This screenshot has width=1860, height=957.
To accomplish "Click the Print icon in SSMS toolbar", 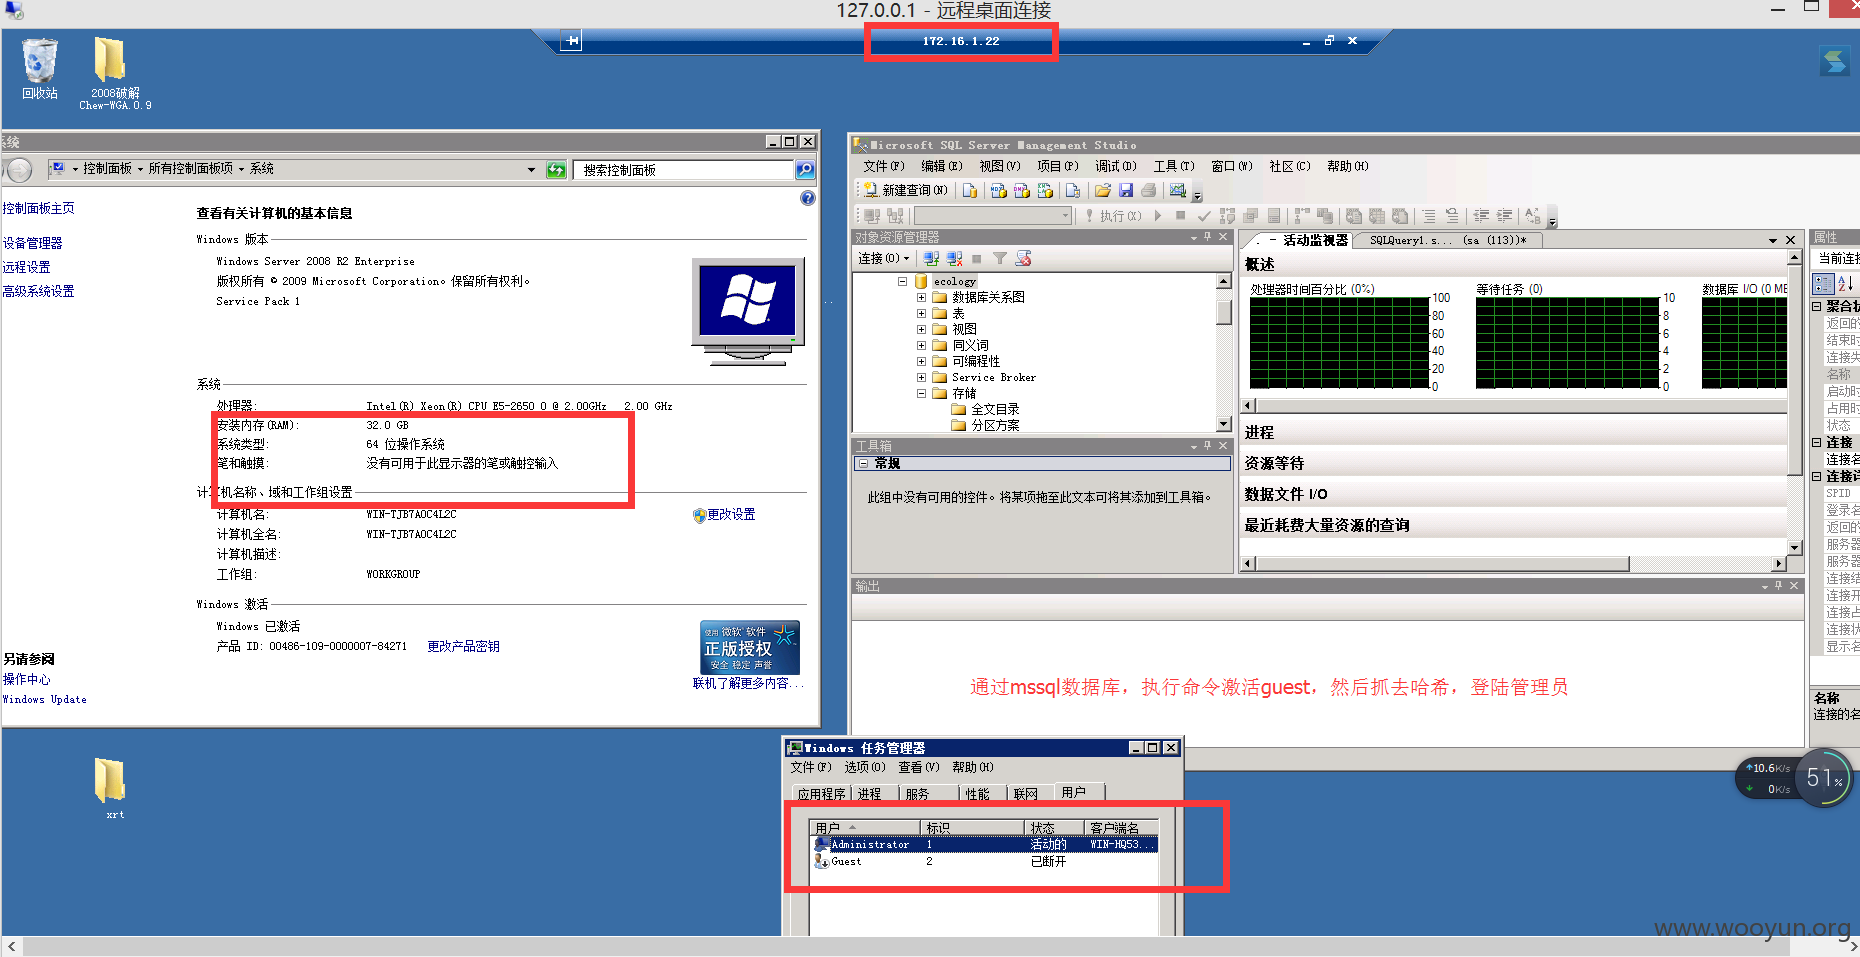I will [x=1148, y=190].
